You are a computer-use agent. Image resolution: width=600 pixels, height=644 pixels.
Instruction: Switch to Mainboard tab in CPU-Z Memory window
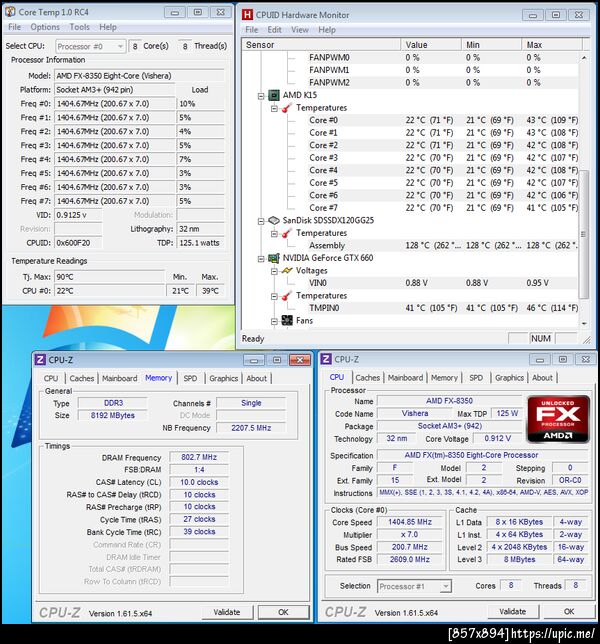[120, 378]
